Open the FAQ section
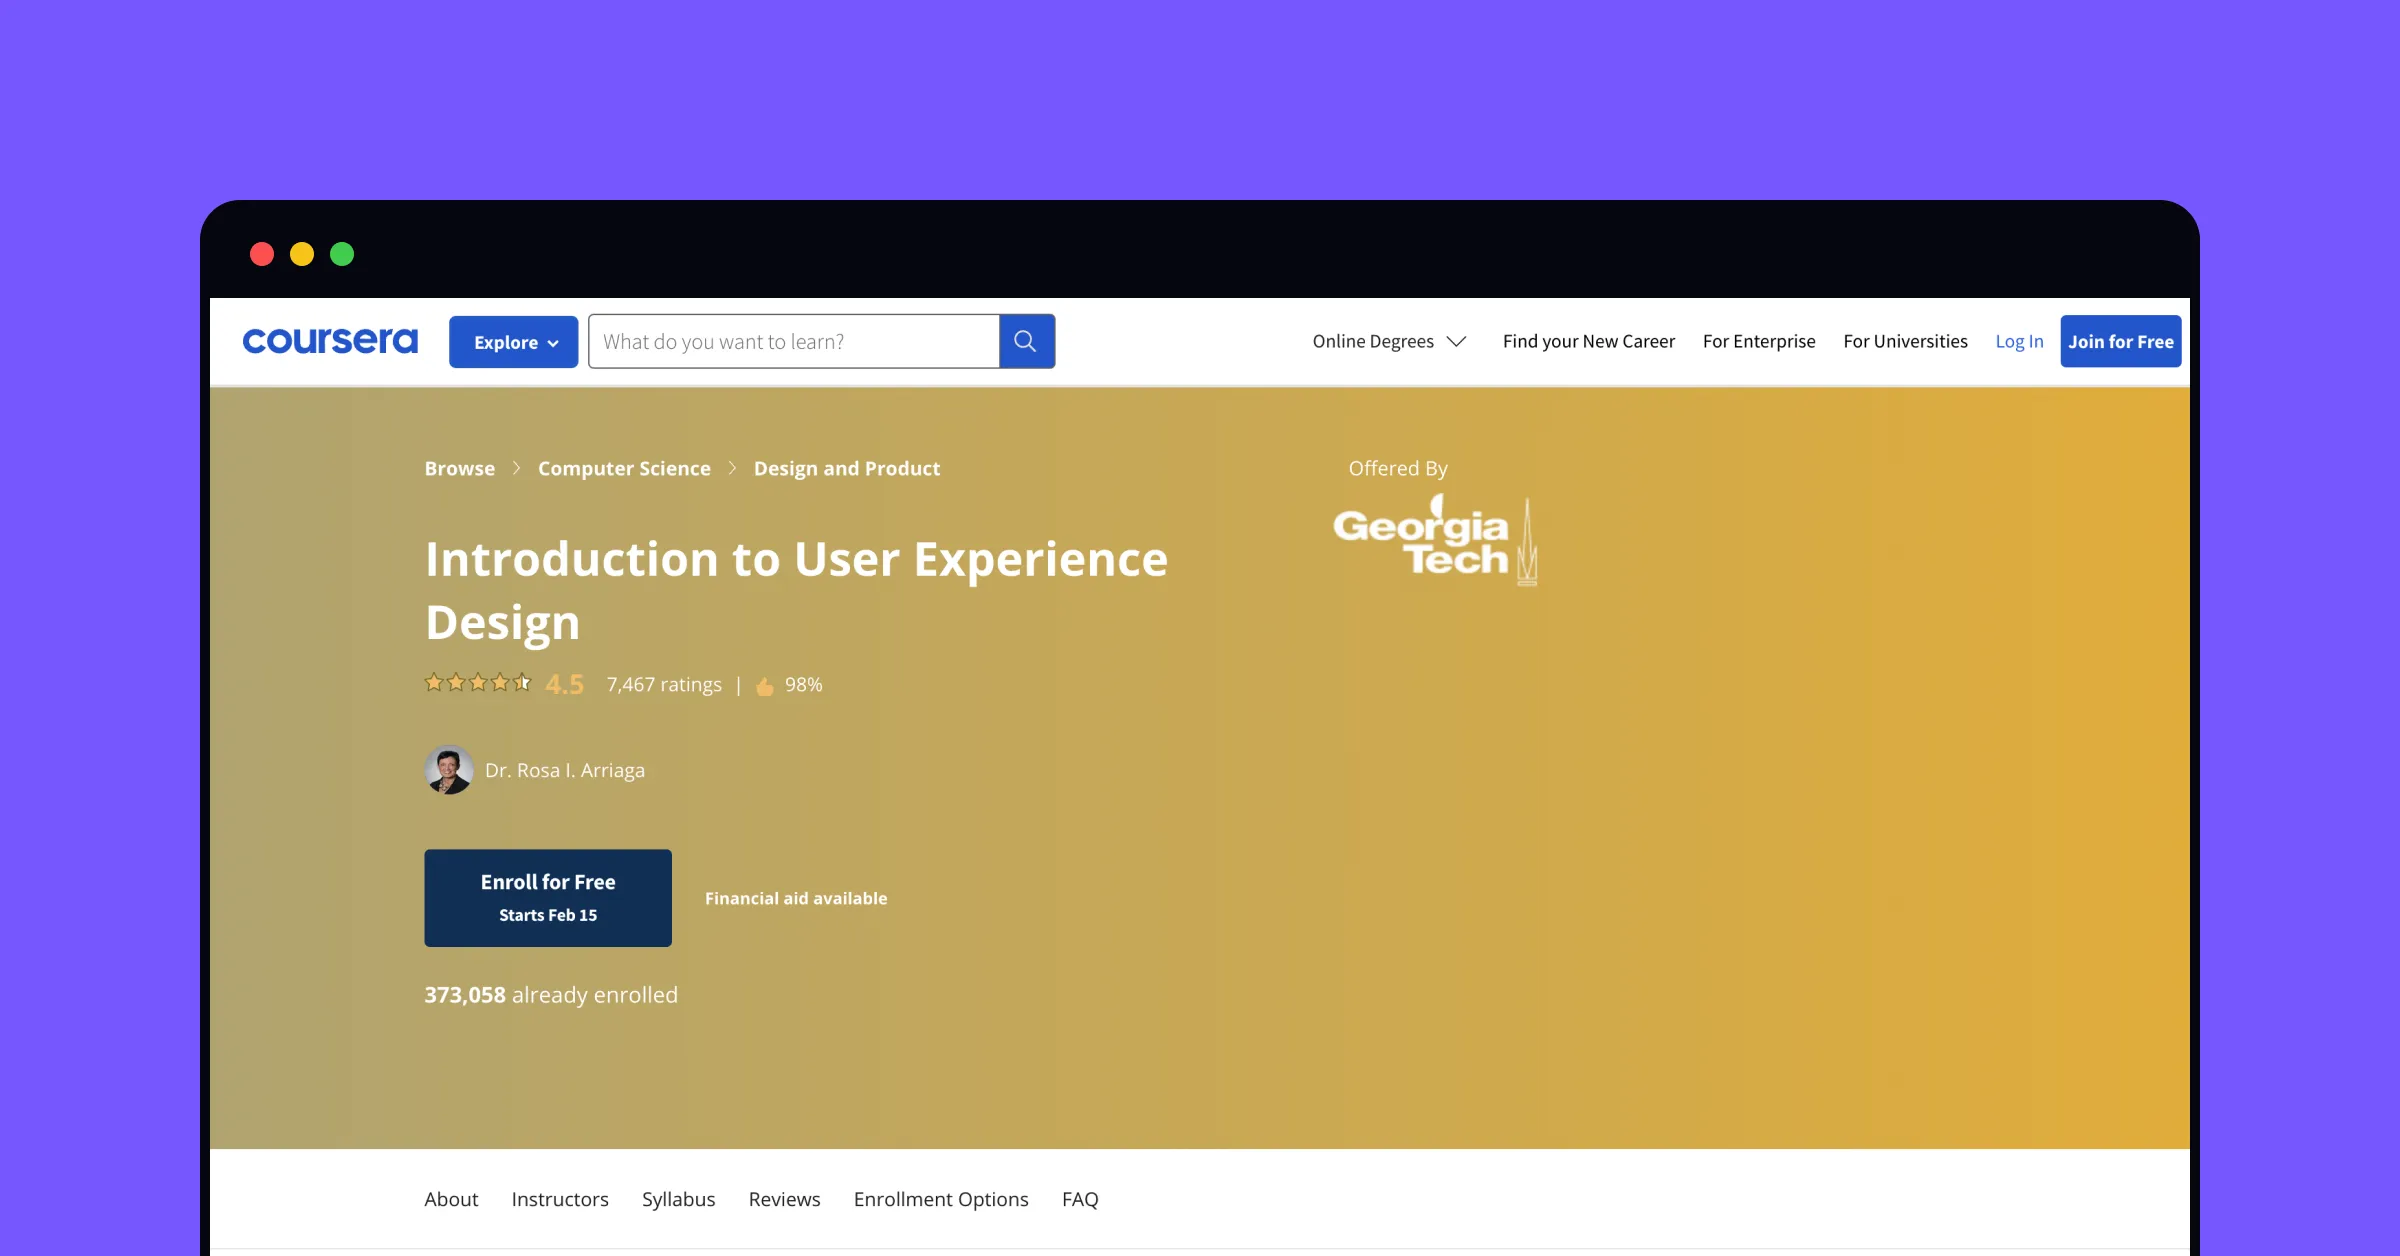Viewport: 2400px width, 1256px height. tap(1080, 1199)
